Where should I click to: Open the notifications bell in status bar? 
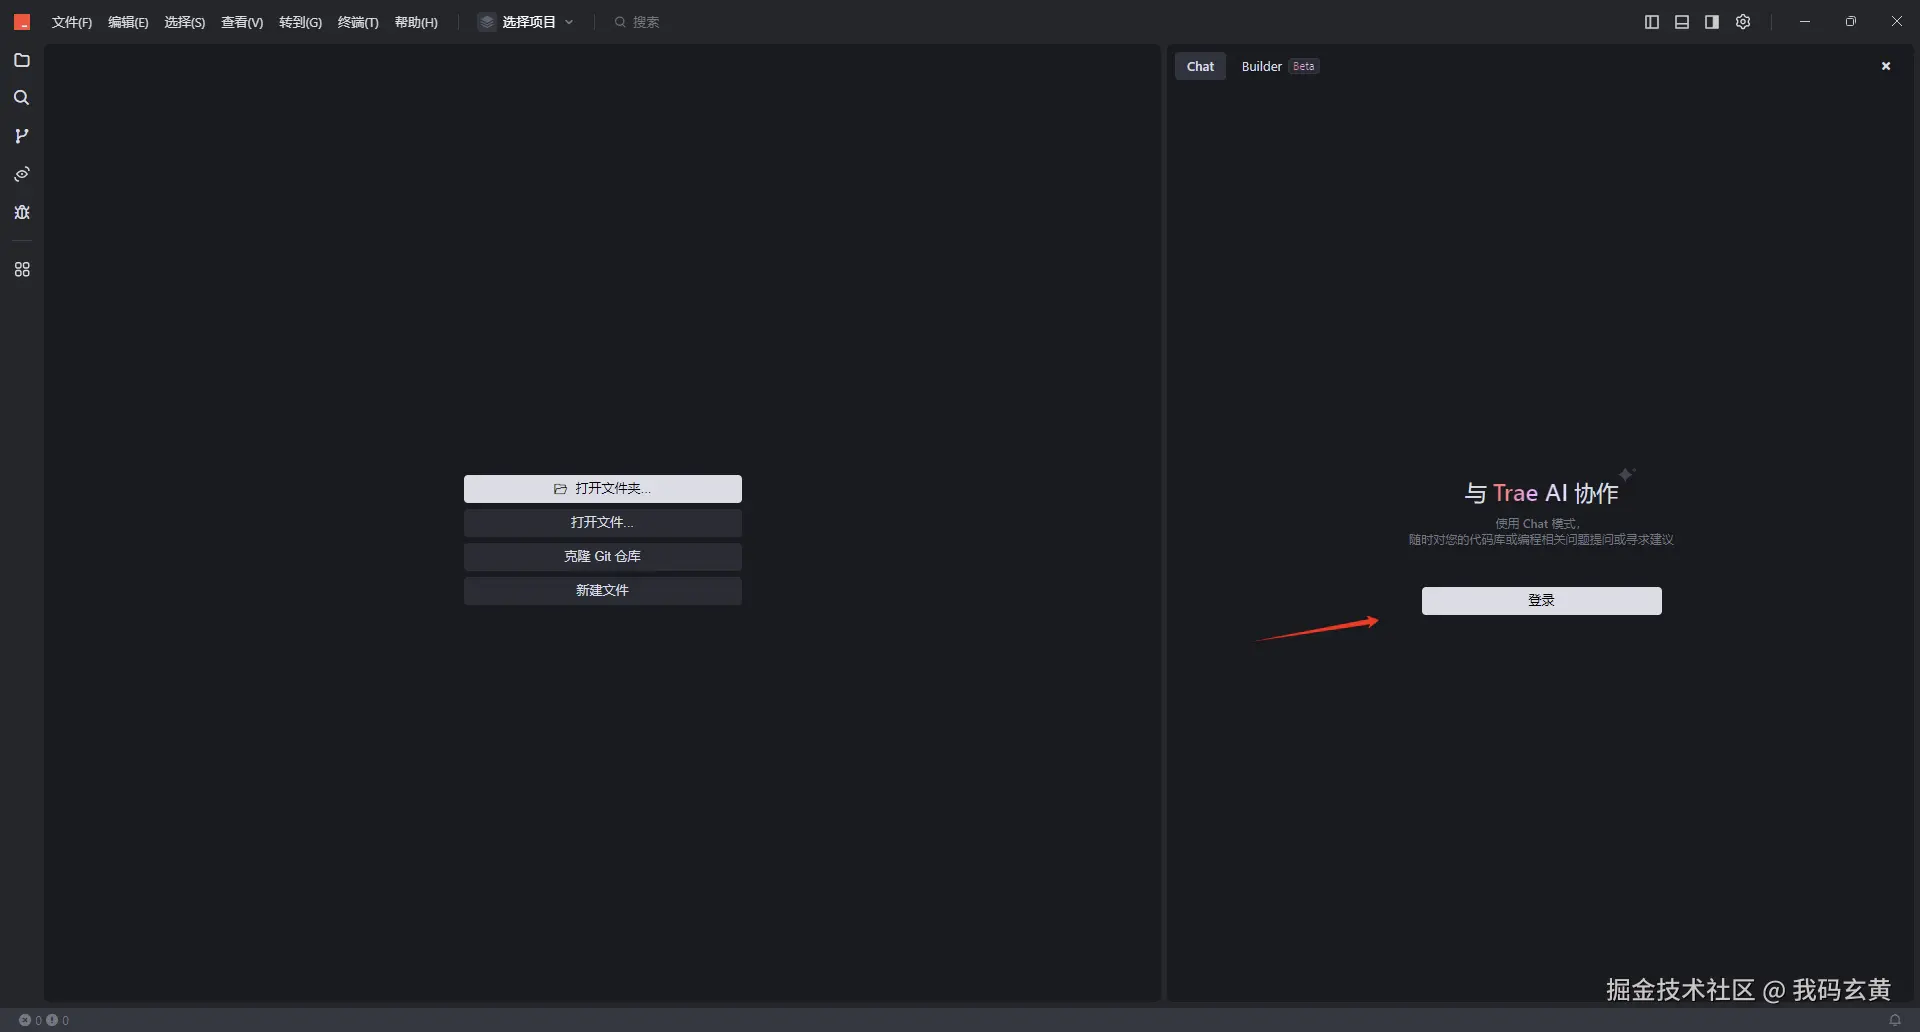click(x=1895, y=1020)
